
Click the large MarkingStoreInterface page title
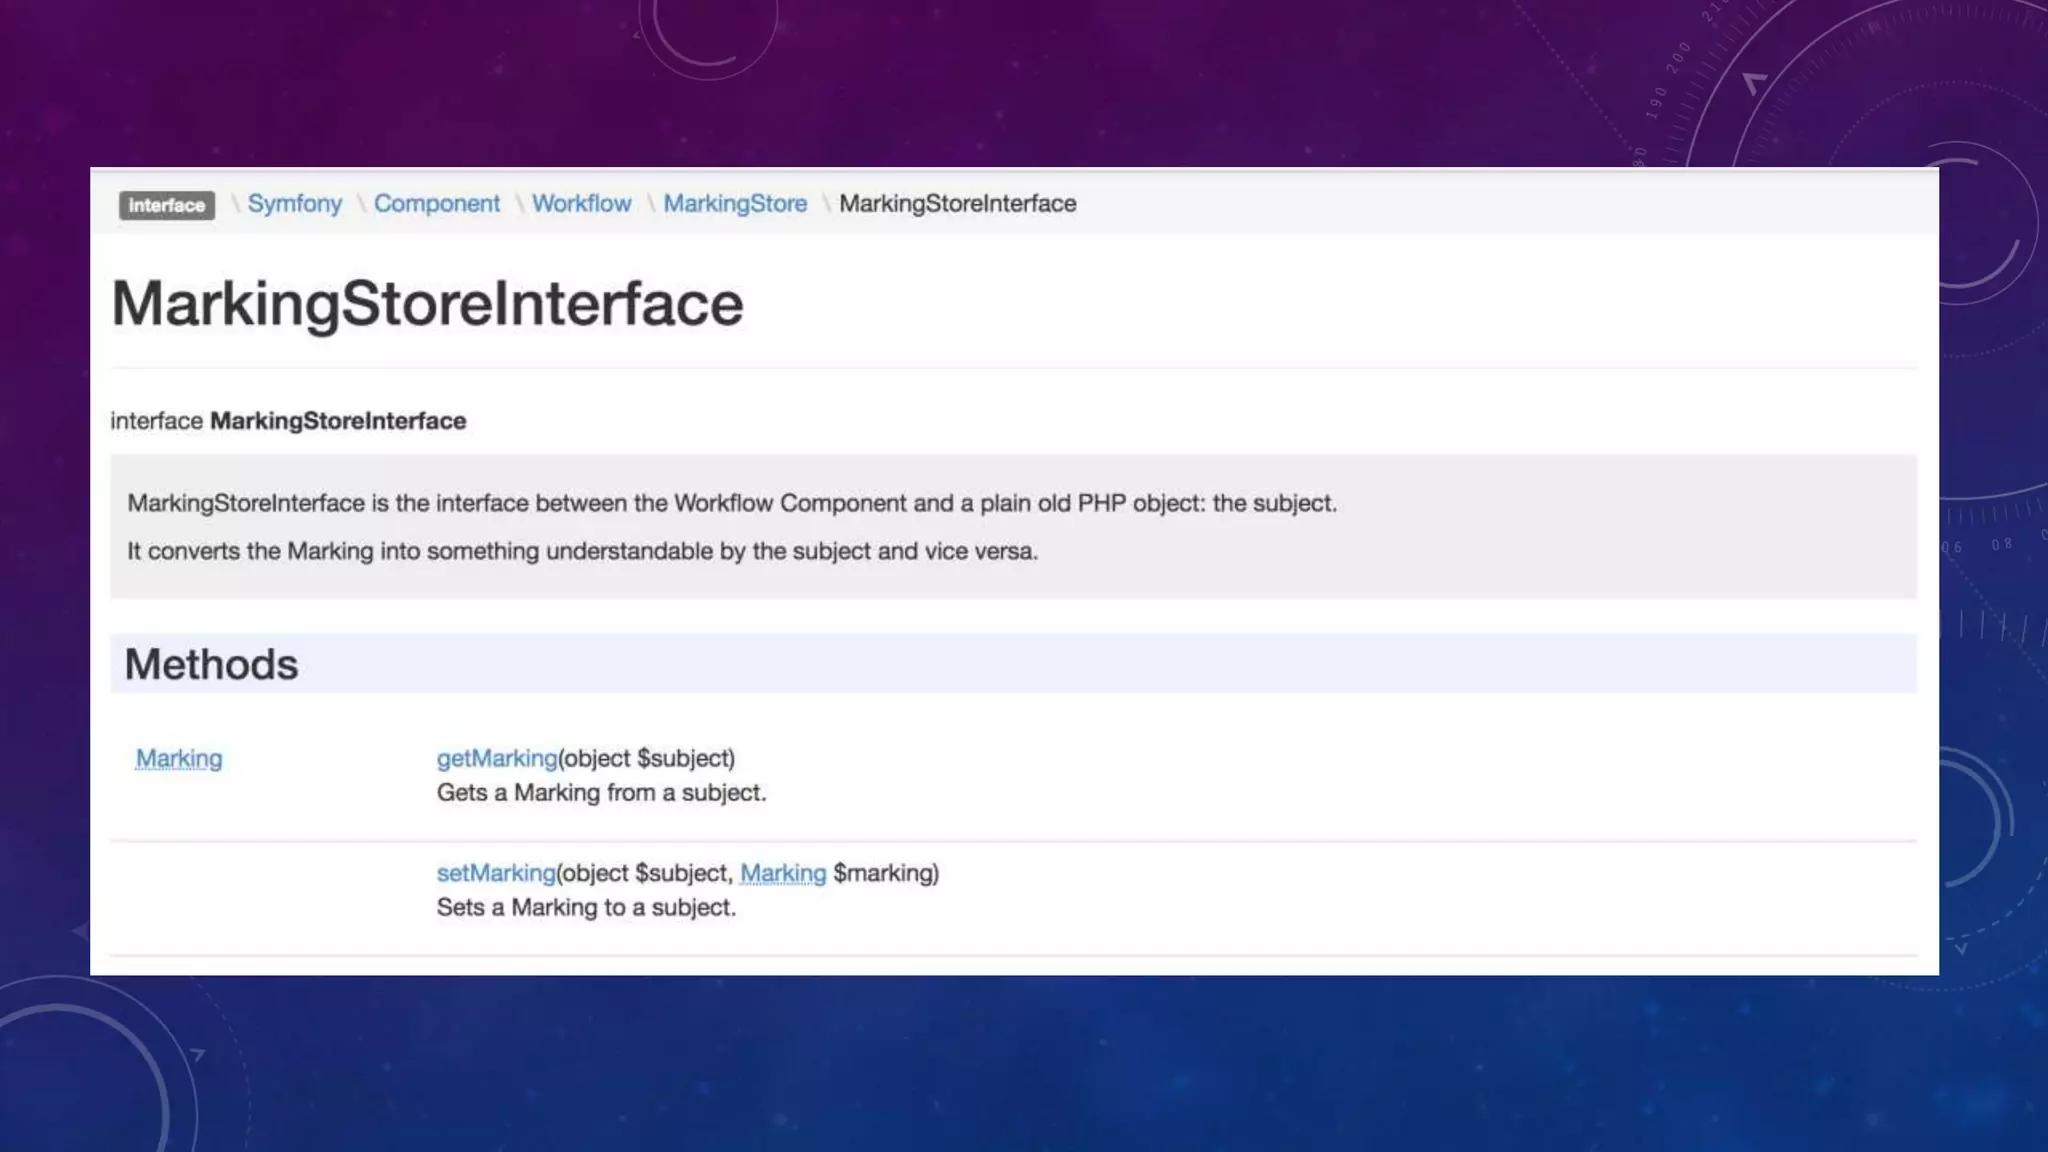coord(427,303)
